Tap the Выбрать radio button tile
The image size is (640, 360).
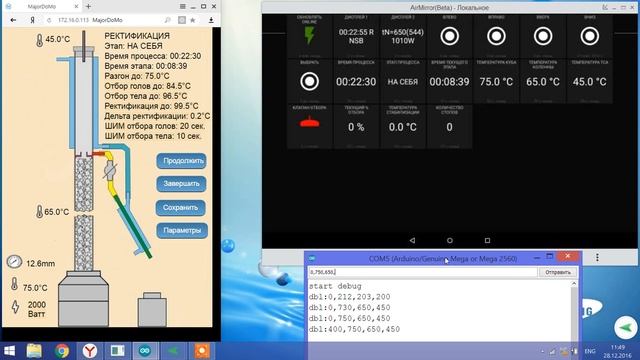pyautogui.click(x=309, y=82)
